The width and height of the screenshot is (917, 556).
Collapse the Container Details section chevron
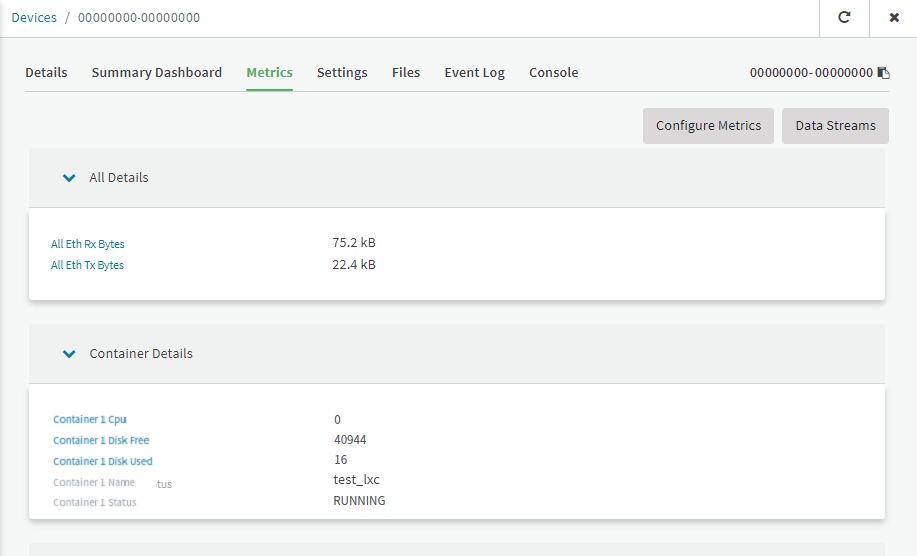pyautogui.click(x=69, y=354)
